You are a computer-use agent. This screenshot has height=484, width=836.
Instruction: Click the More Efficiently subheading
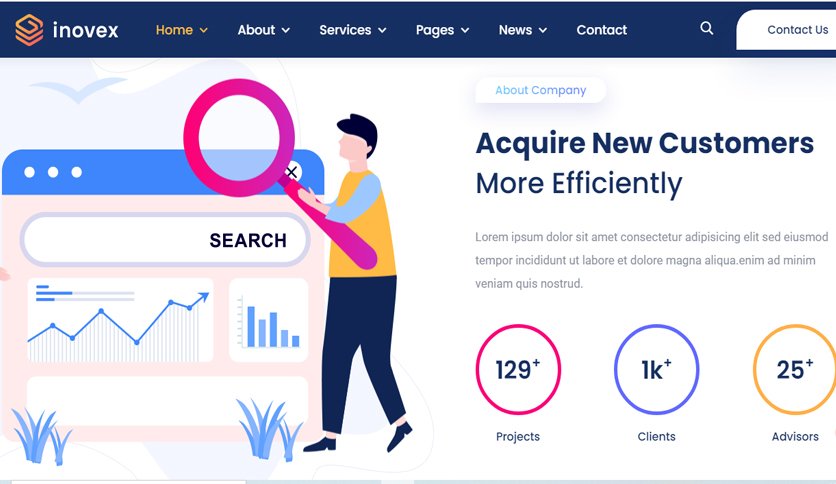(578, 184)
